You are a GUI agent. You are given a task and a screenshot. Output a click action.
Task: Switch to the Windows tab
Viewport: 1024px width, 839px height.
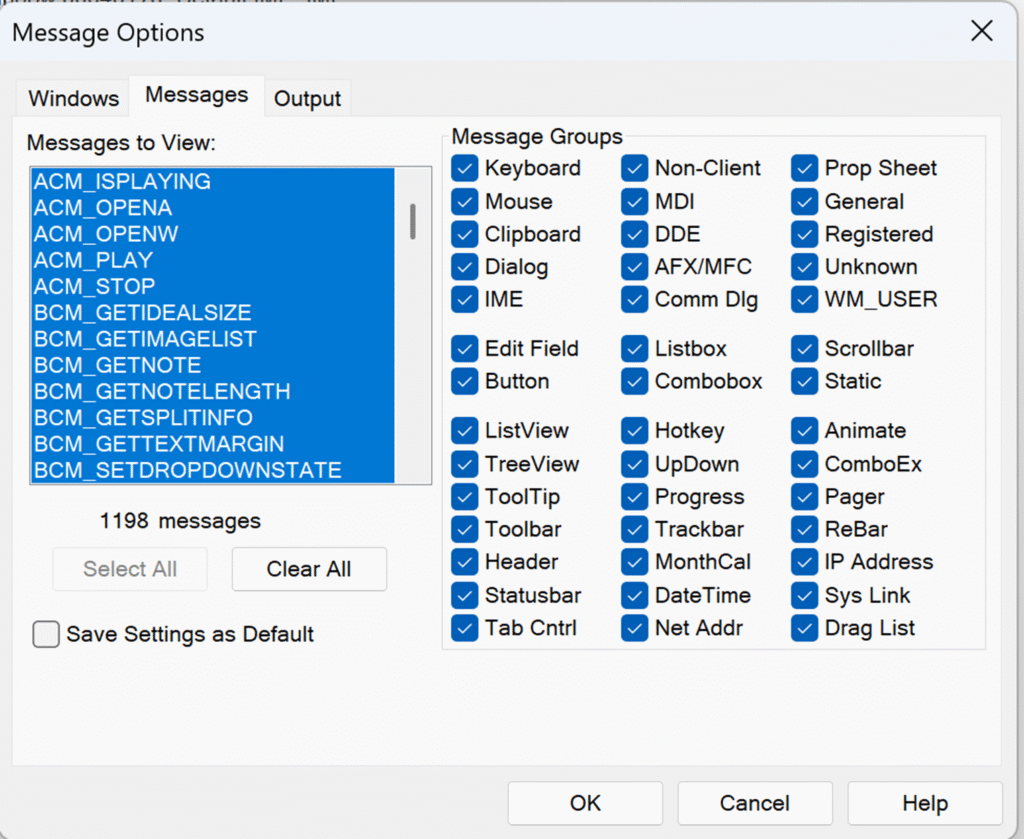coord(73,98)
